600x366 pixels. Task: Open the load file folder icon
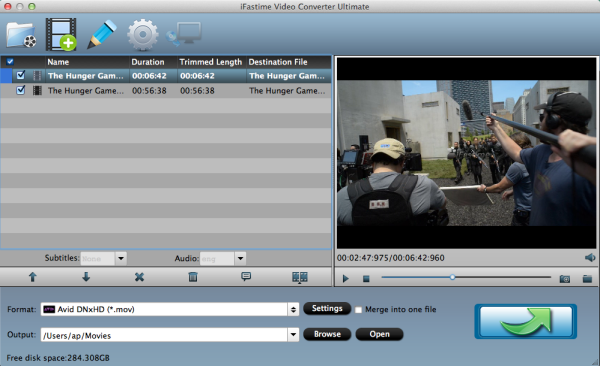tap(21, 35)
